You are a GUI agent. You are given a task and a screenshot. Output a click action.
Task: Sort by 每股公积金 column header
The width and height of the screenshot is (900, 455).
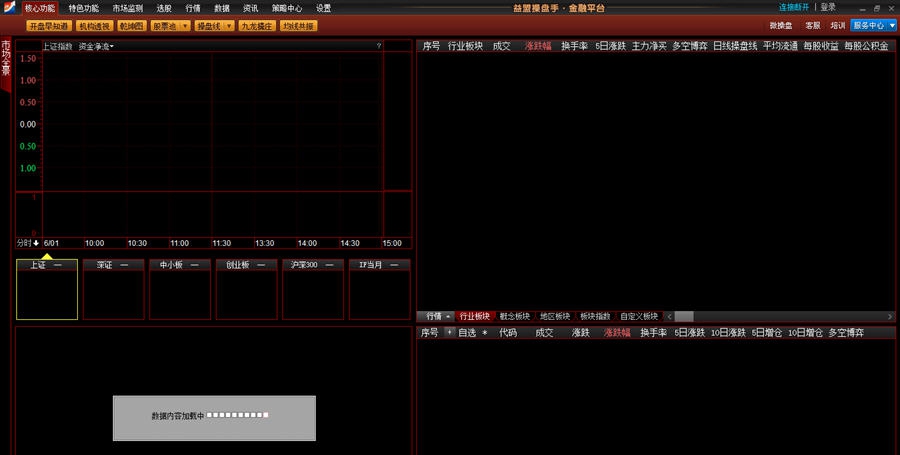(x=866, y=46)
